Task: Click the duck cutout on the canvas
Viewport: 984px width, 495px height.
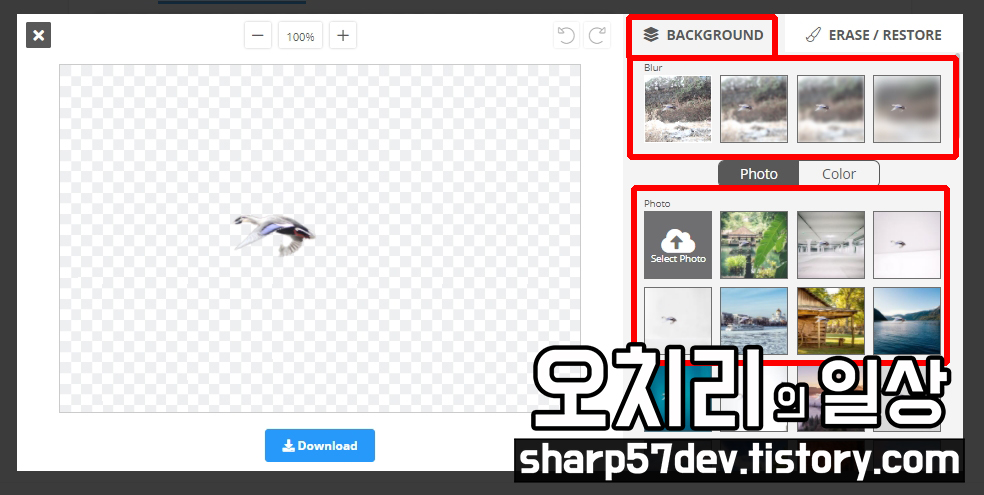Action: (274, 233)
